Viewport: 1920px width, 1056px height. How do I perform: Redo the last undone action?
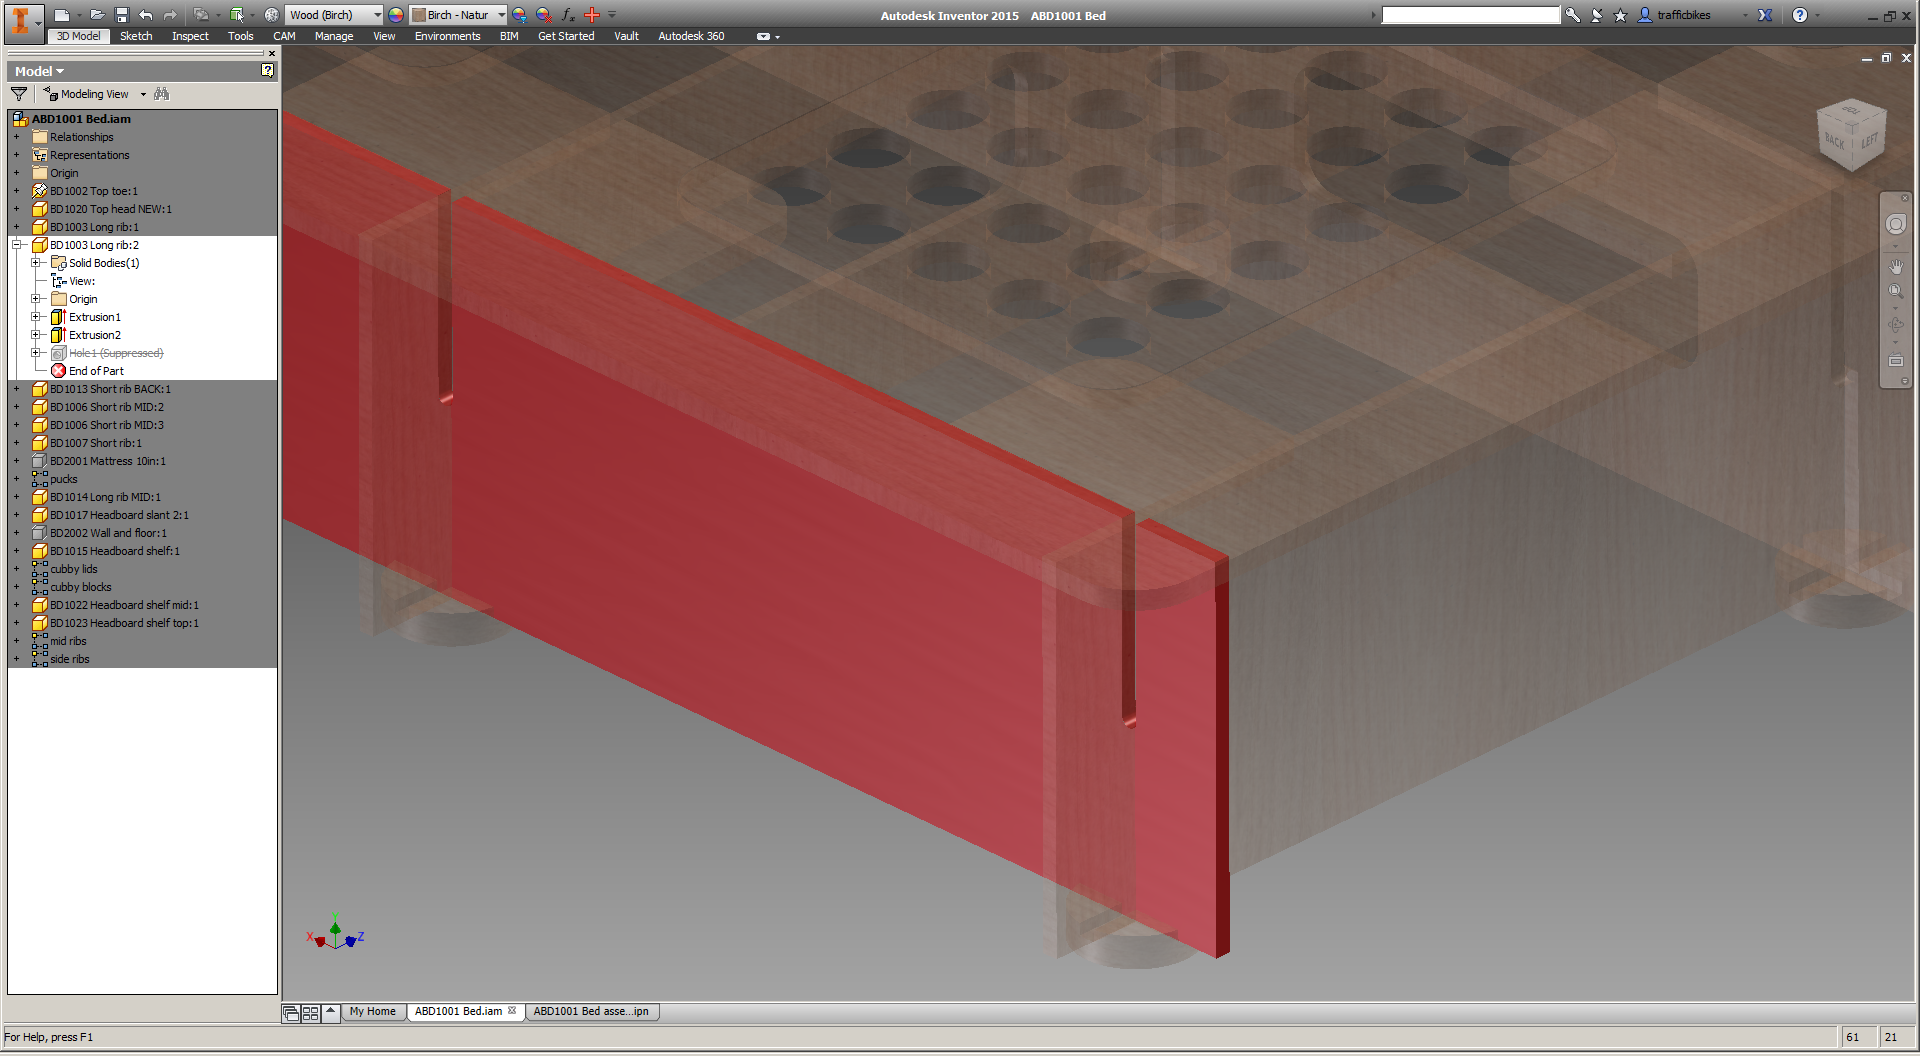tap(170, 15)
